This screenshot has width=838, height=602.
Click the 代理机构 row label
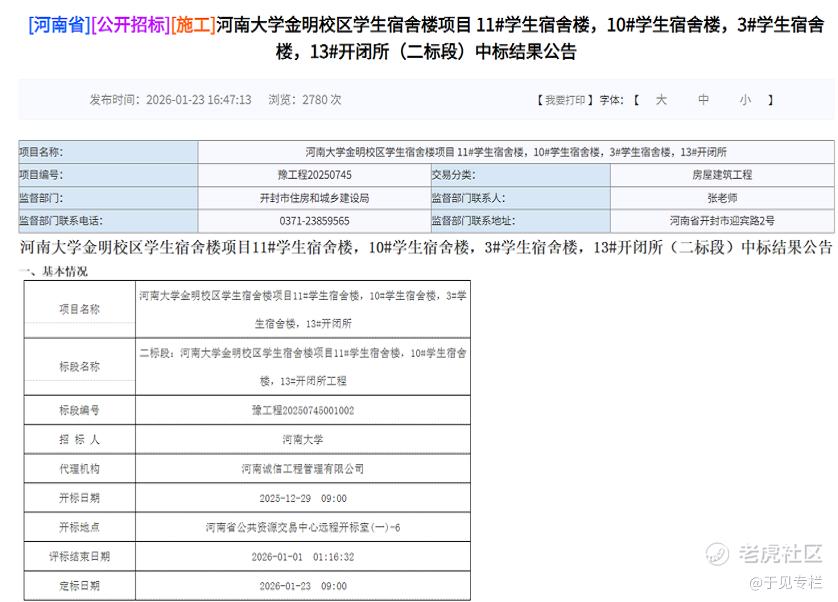click(x=80, y=469)
